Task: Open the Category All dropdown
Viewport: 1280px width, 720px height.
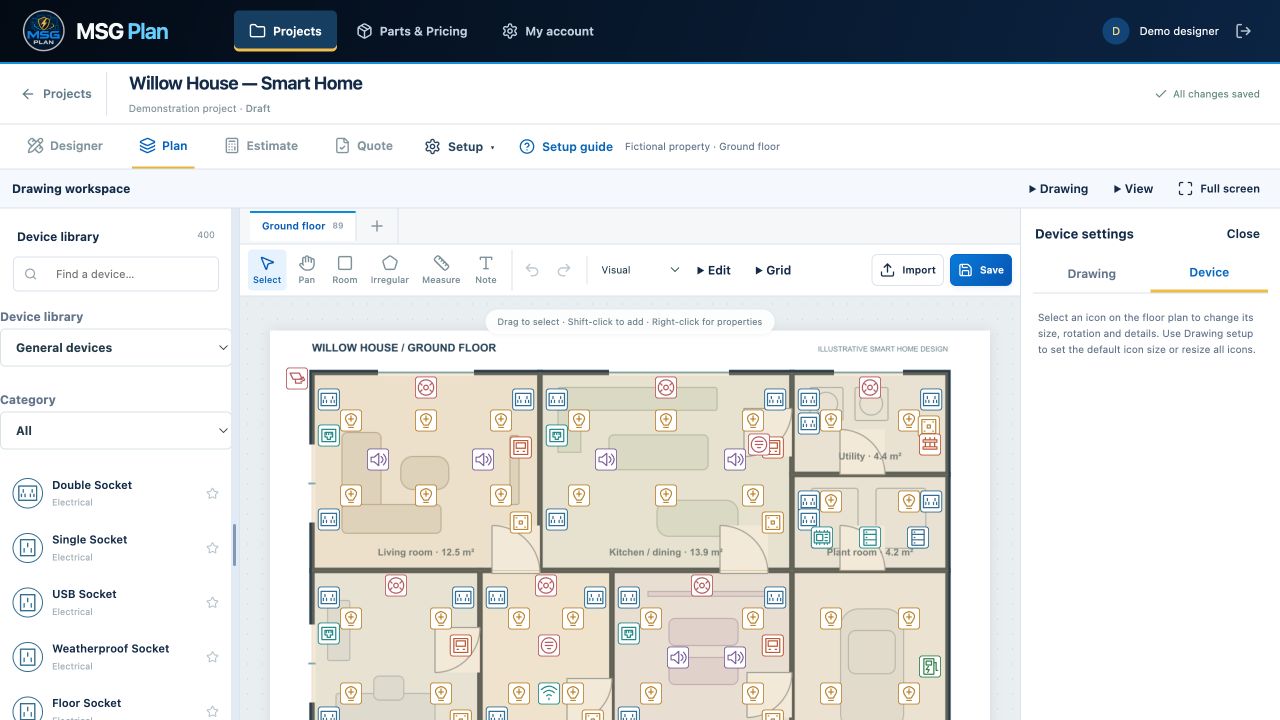Action: [x=116, y=431]
